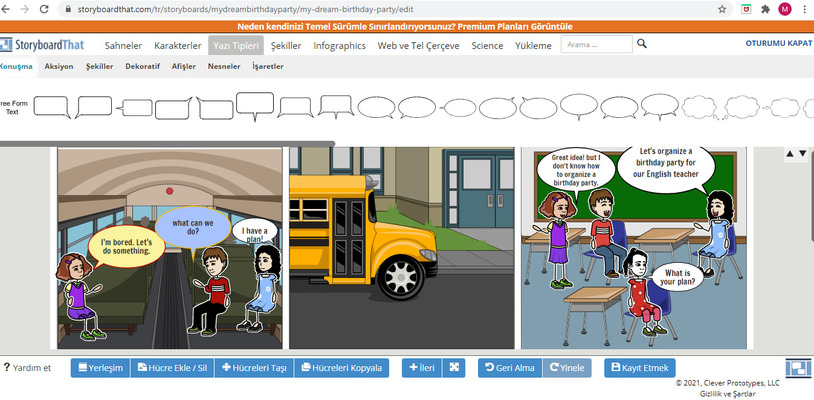Pick small thought cloud with left-side dots

[x=782, y=108]
